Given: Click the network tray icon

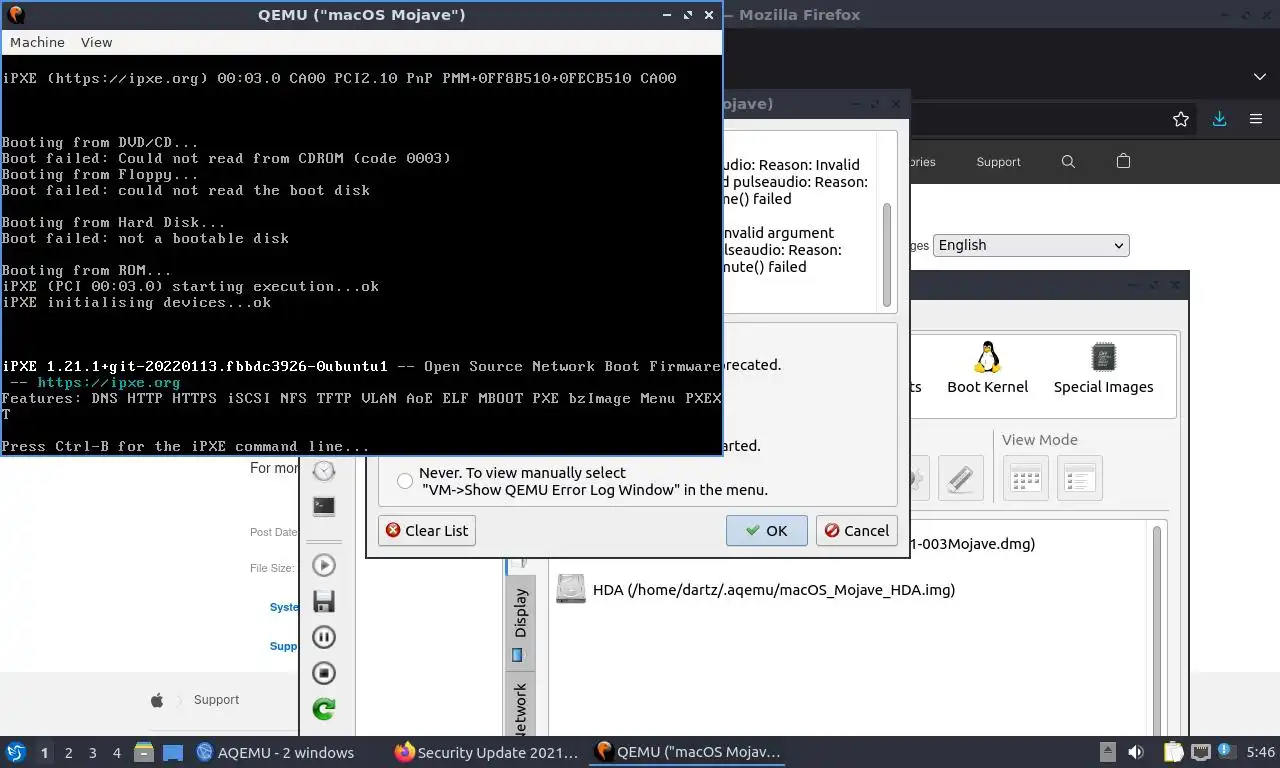Looking at the screenshot, I should pos(1199,752).
